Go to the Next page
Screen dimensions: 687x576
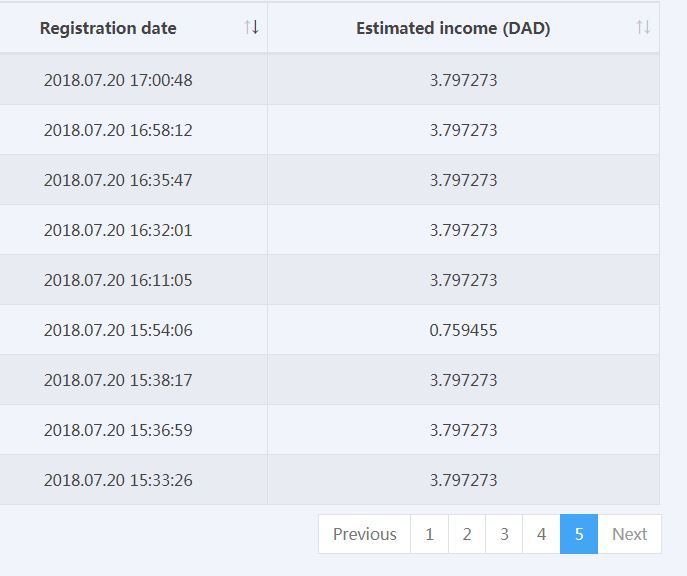click(x=629, y=534)
